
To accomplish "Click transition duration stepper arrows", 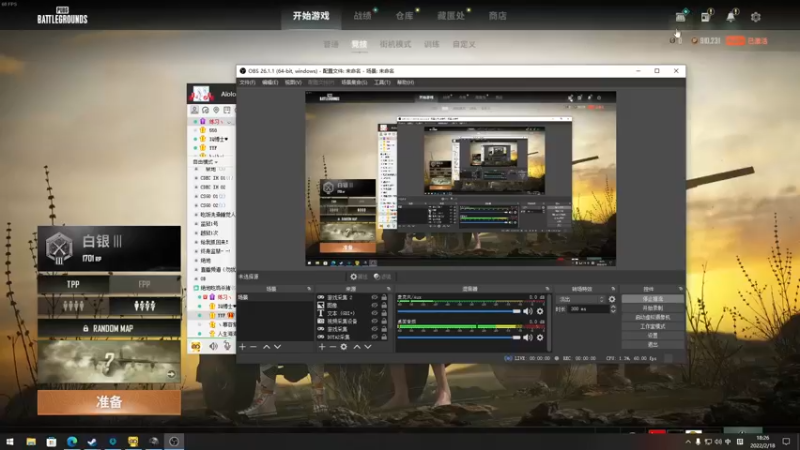I will (613, 309).
